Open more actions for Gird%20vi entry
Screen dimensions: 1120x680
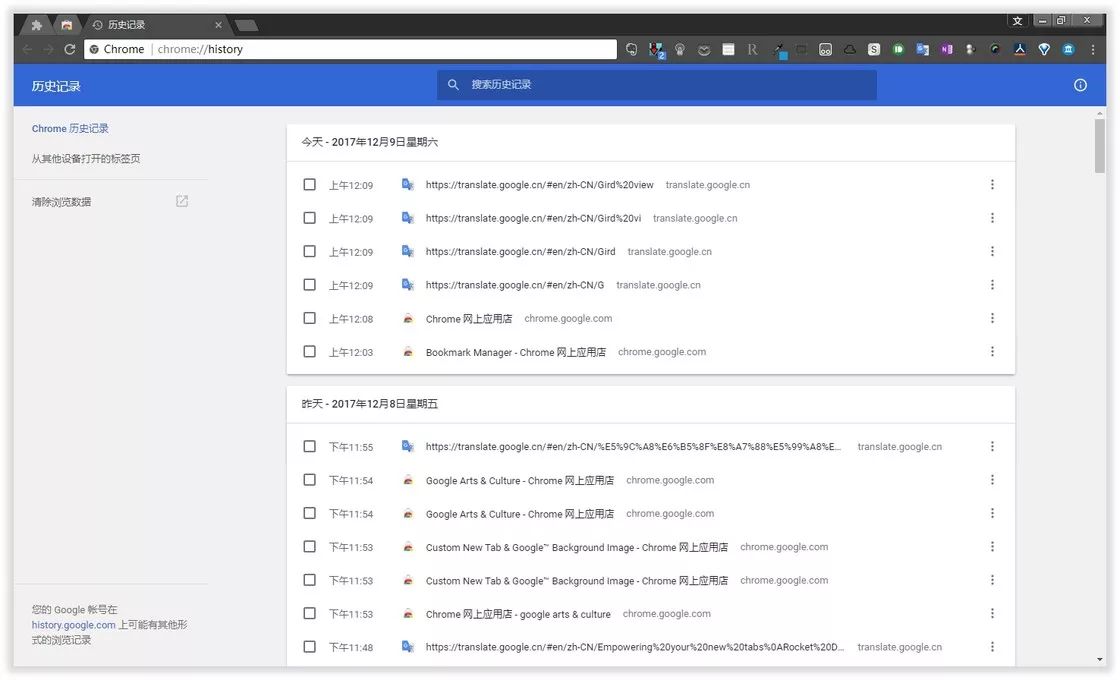[992, 218]
